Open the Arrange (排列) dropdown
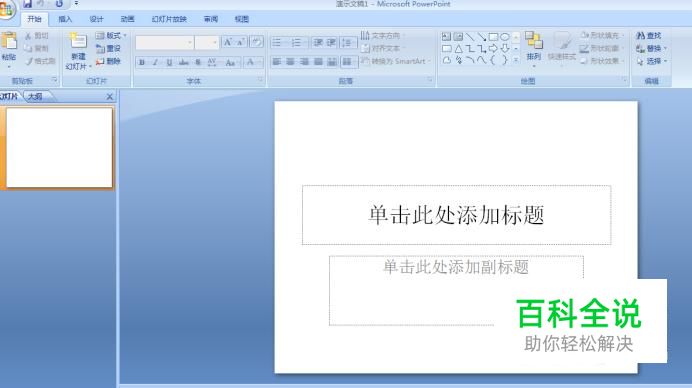This screenshot has height=388, width=692. coord(534,49)
